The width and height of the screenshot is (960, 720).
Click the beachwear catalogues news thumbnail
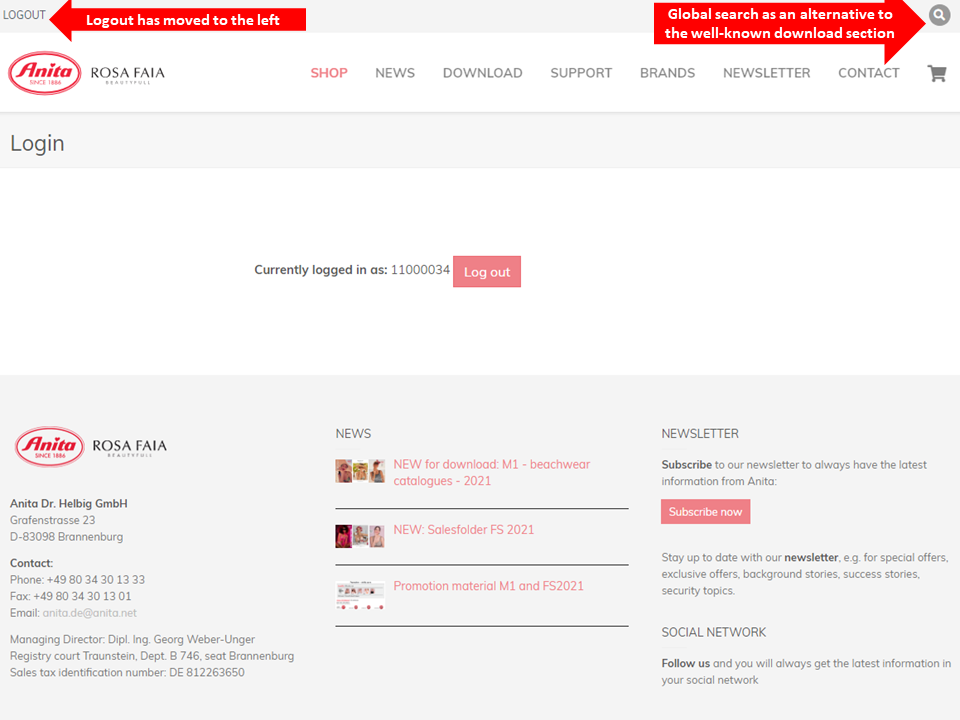[x=360, y=472]
